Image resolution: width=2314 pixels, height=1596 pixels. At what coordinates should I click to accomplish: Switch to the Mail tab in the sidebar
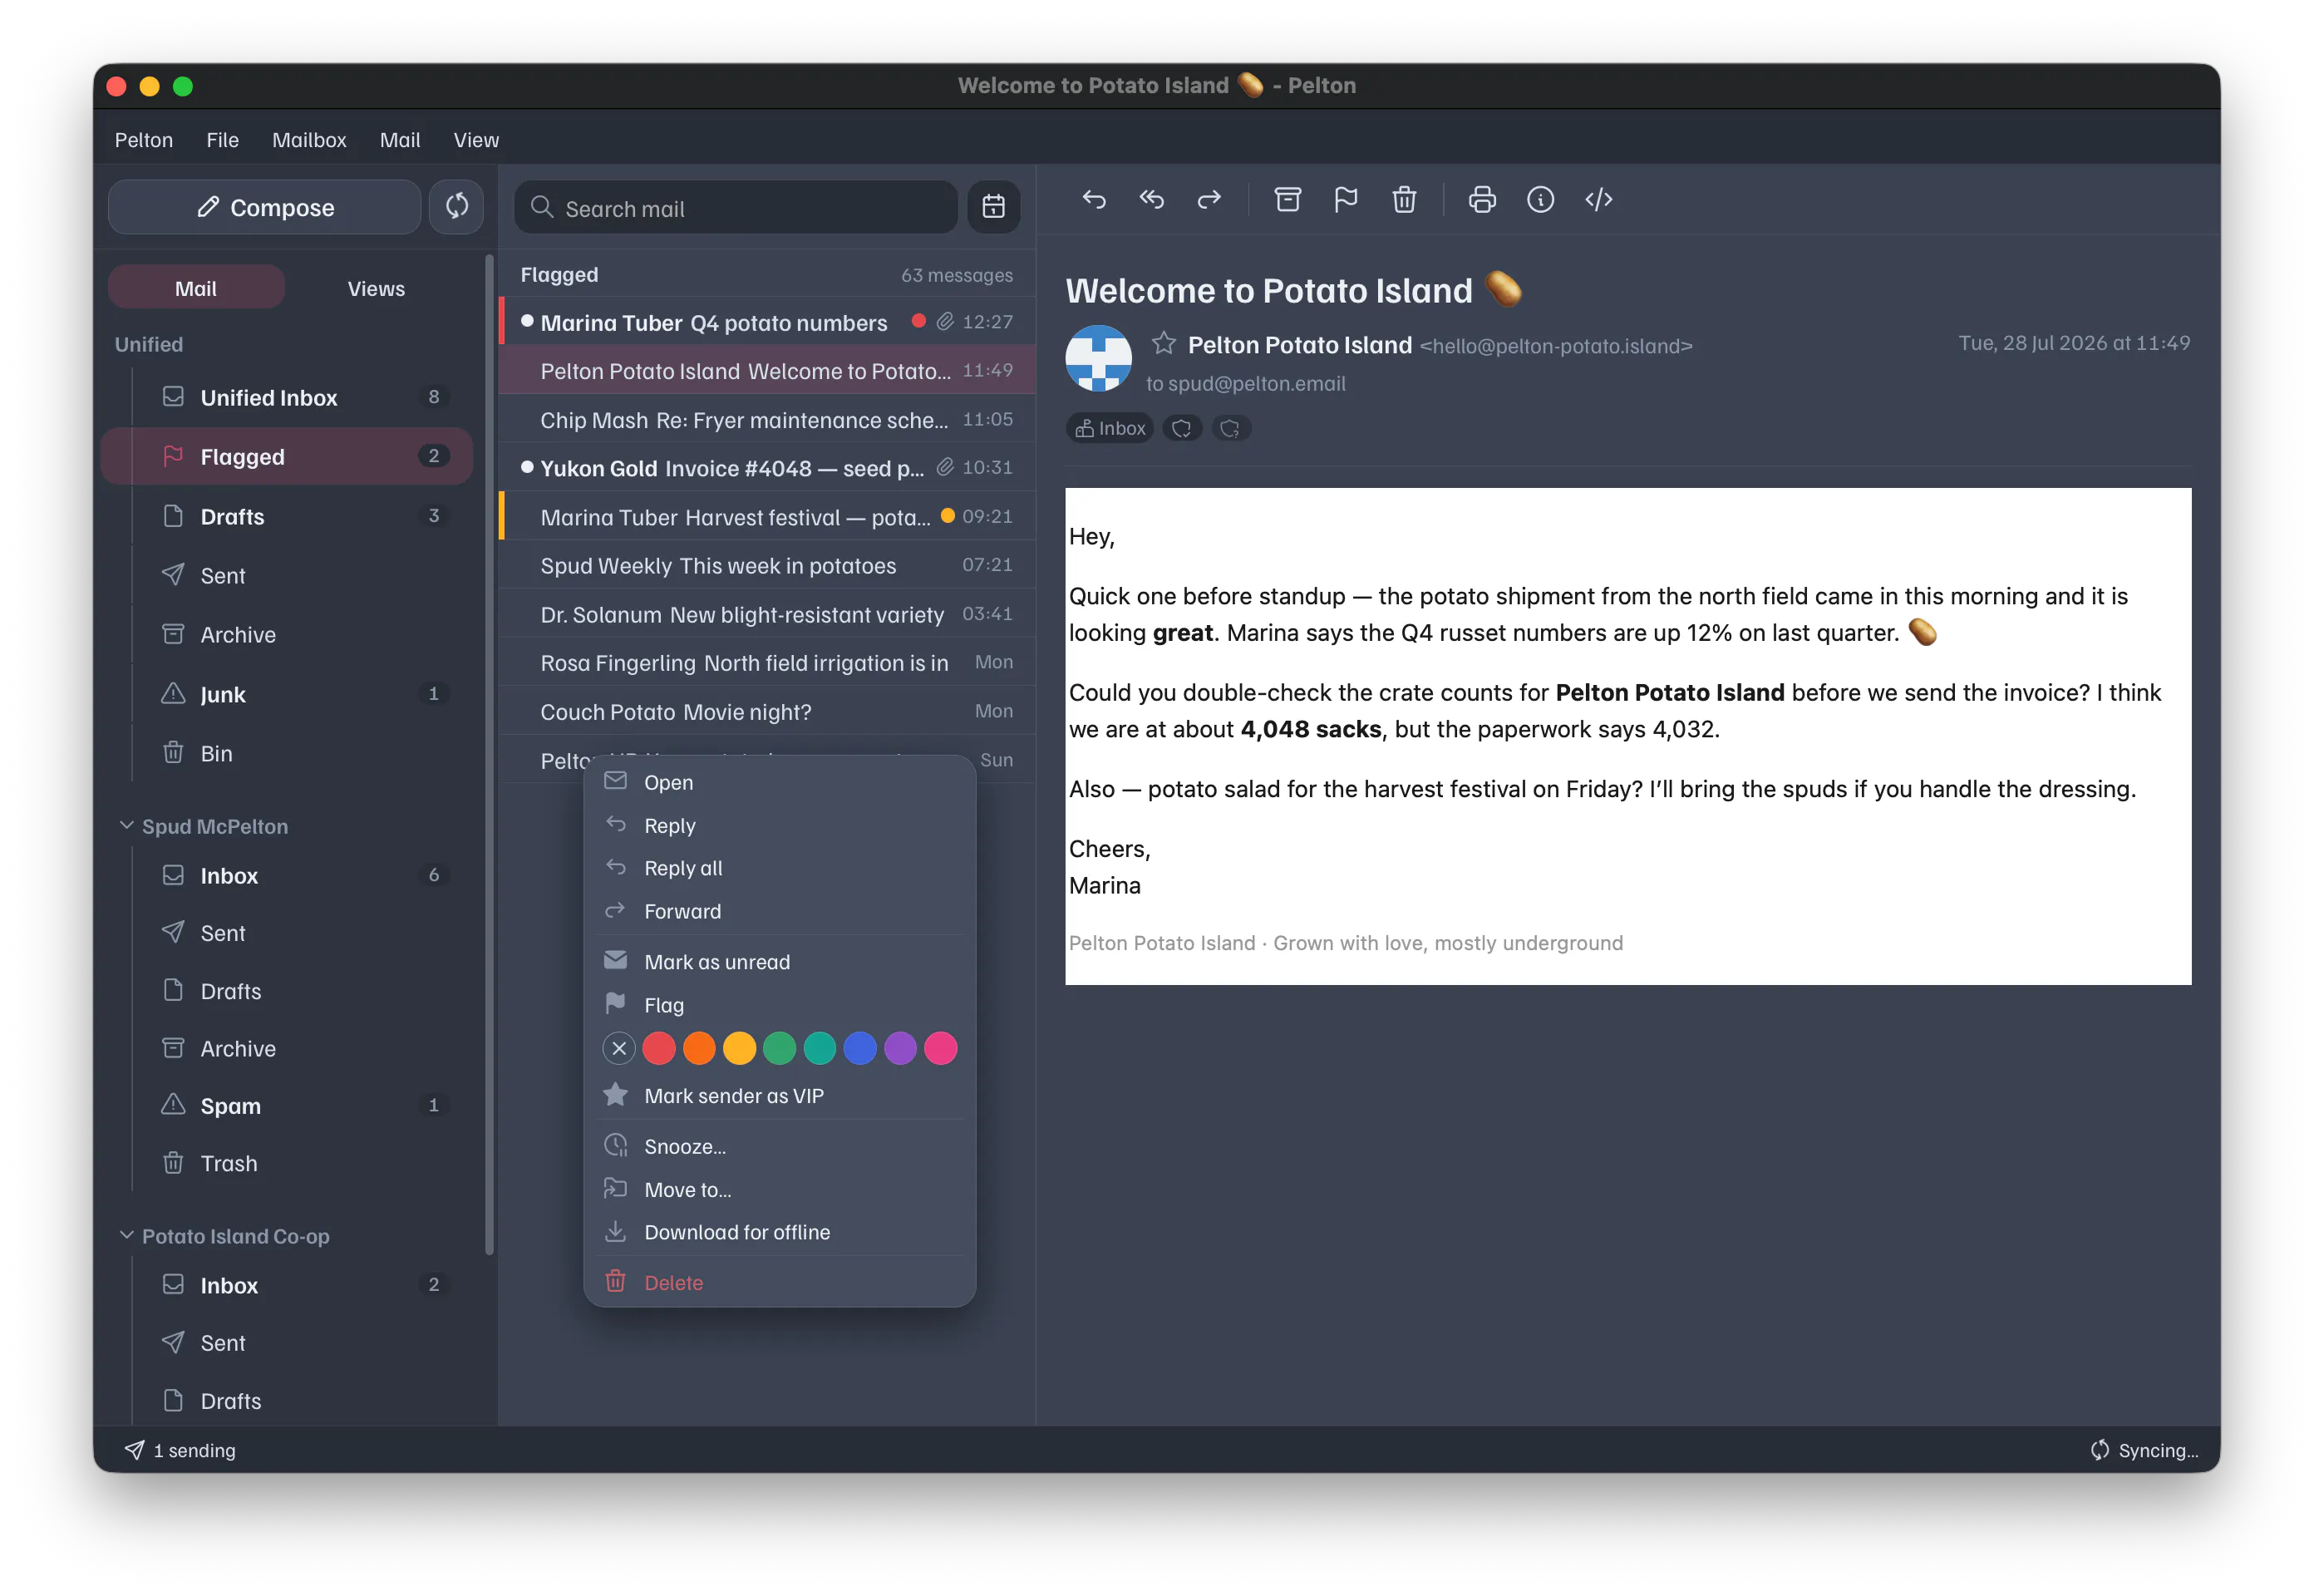[x=196, y=288]
